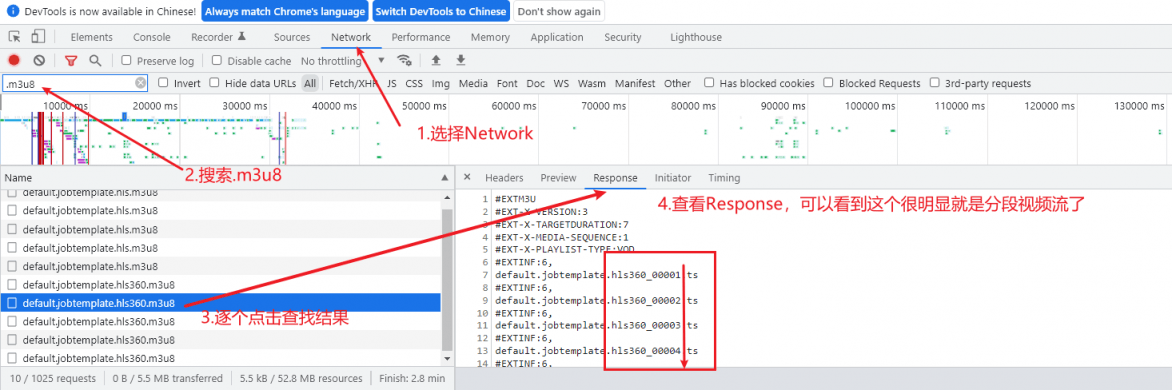Open the No throttling dropdown
Viewport: 1172px width, 390px height.
[343, 61]
